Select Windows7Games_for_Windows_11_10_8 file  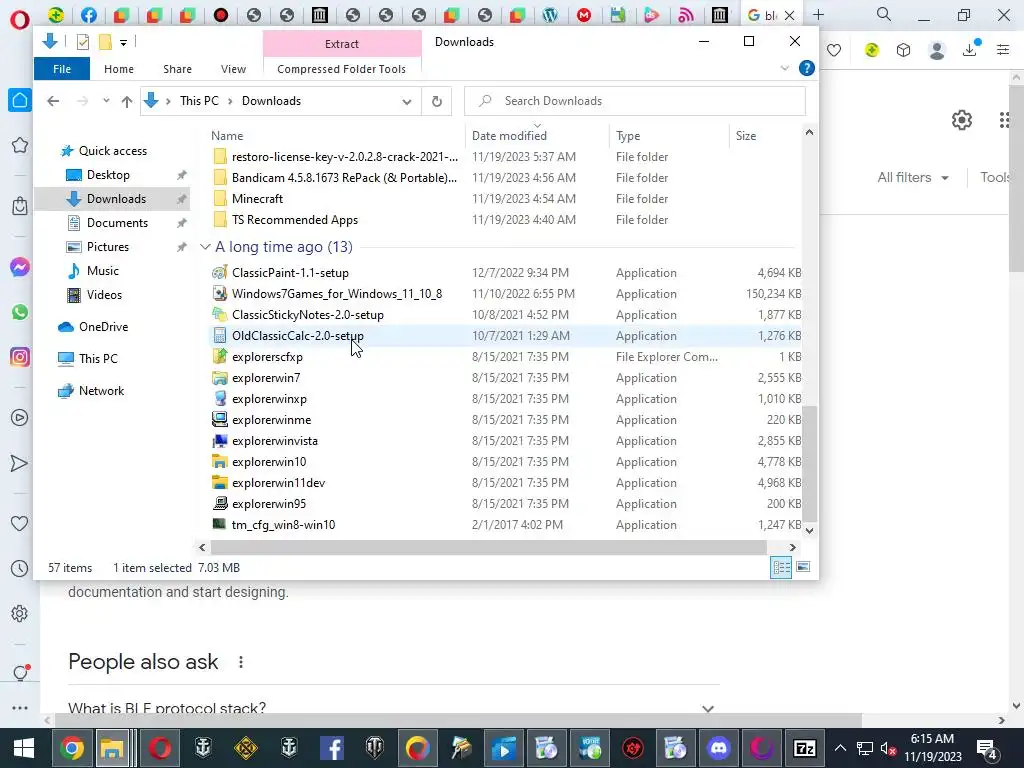click(x=336, y=294)
